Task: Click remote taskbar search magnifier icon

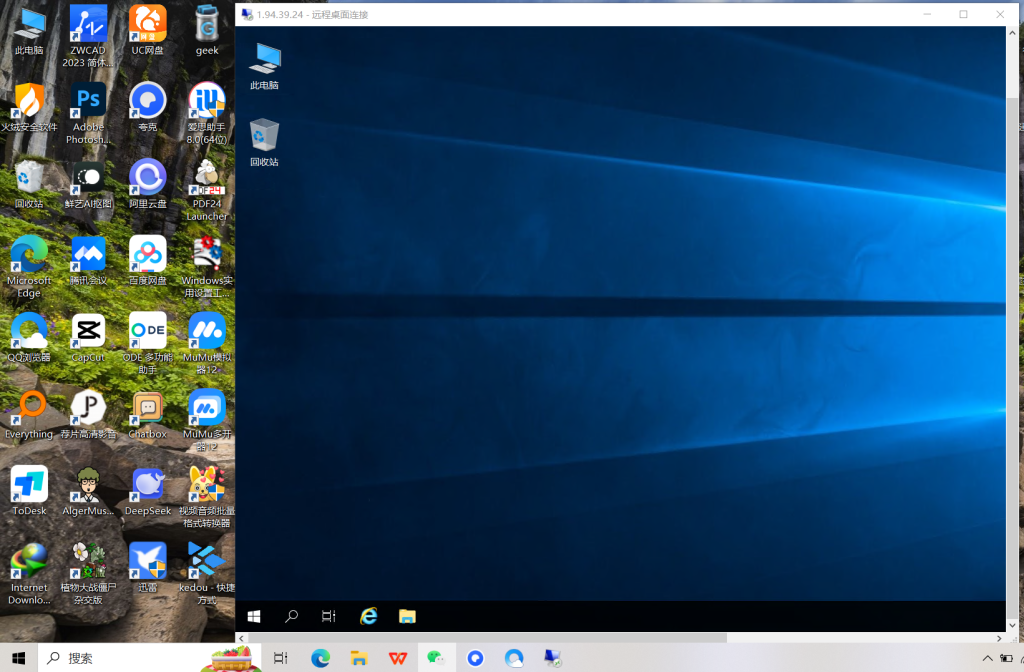Action: click(x=291, y=616)
